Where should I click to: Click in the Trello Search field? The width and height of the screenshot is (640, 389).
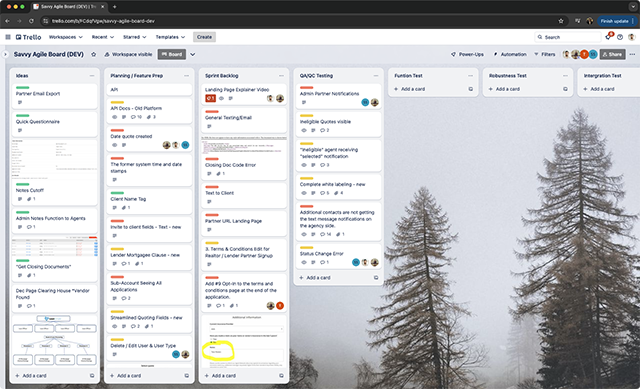click(x=568, y=37)
